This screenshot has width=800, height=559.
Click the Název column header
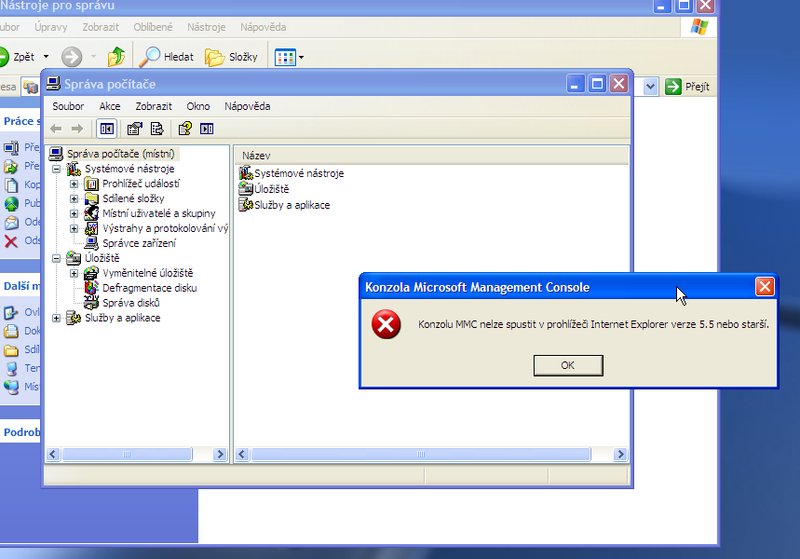(x=431, y=156)
